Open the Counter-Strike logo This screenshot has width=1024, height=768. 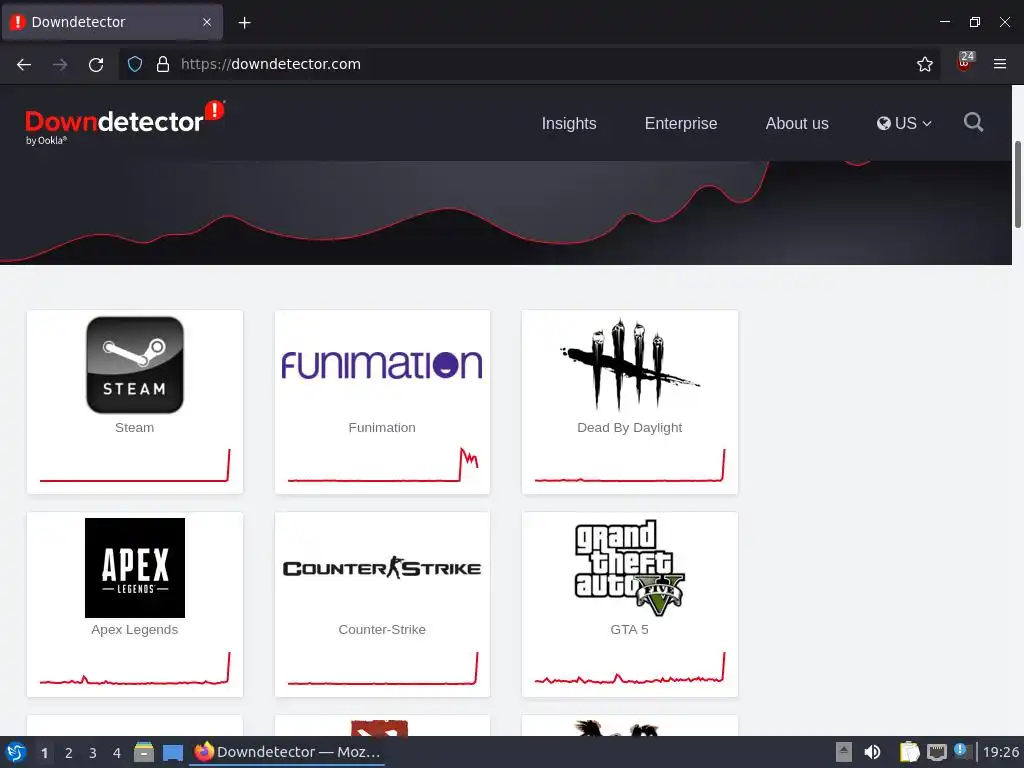pos(382,568)
